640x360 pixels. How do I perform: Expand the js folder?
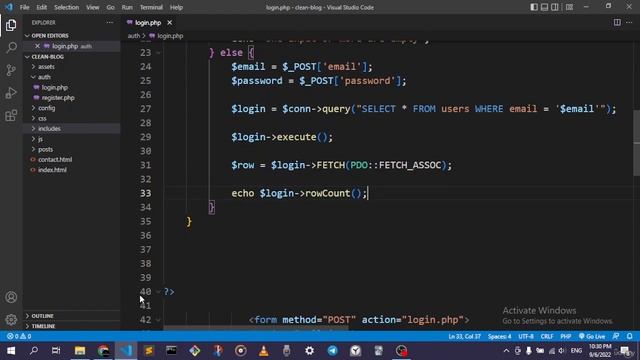[40, 139]
